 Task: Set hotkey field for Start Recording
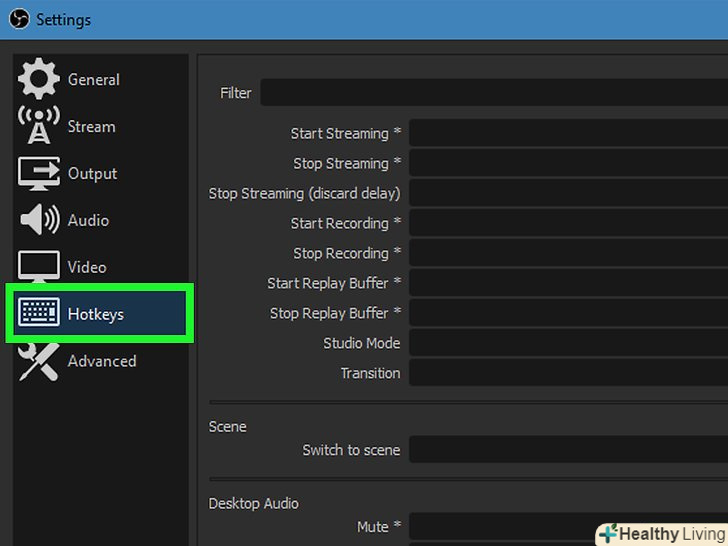coord(568,223)
